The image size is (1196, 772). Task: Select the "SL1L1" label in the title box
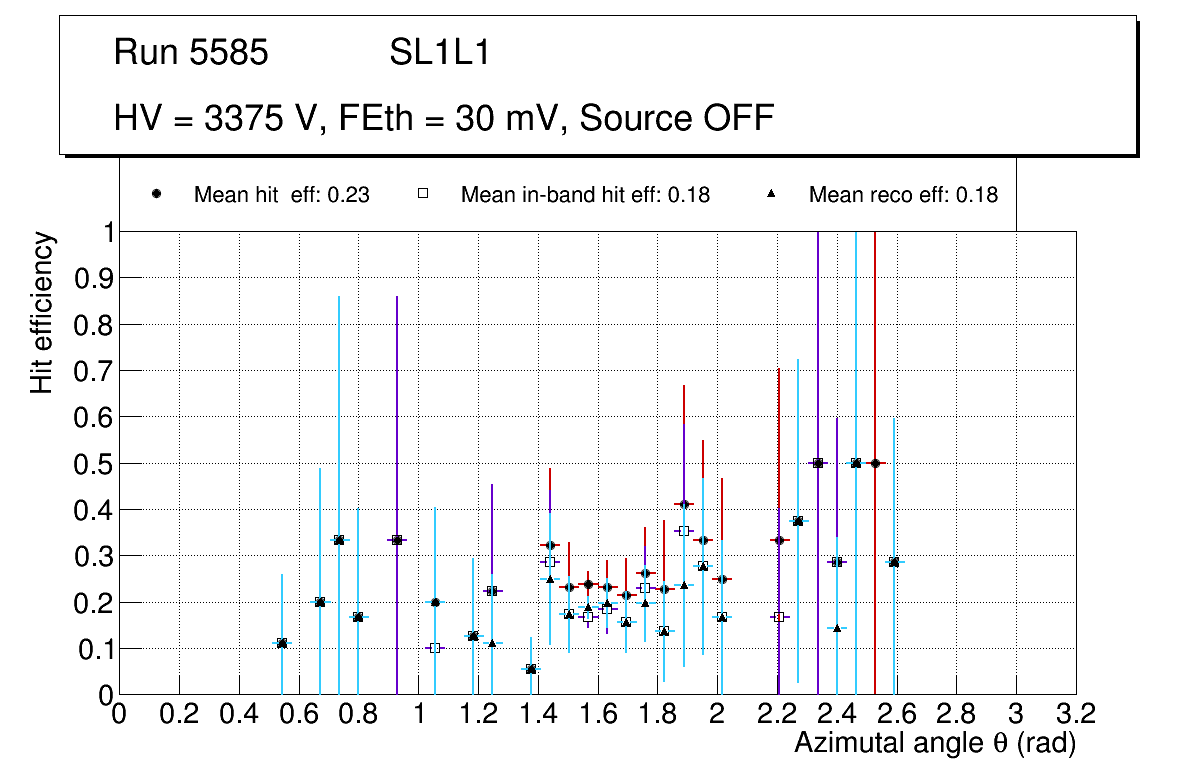[x=440, y=53]
